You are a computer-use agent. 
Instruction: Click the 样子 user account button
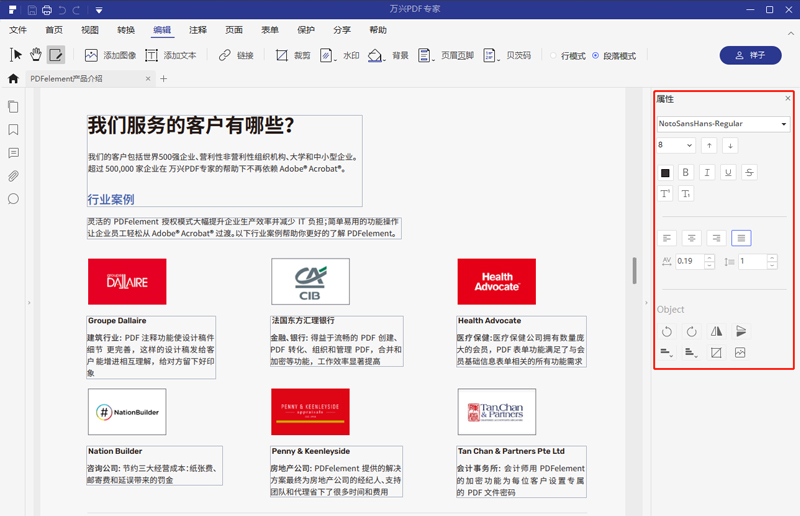point(750,55)
